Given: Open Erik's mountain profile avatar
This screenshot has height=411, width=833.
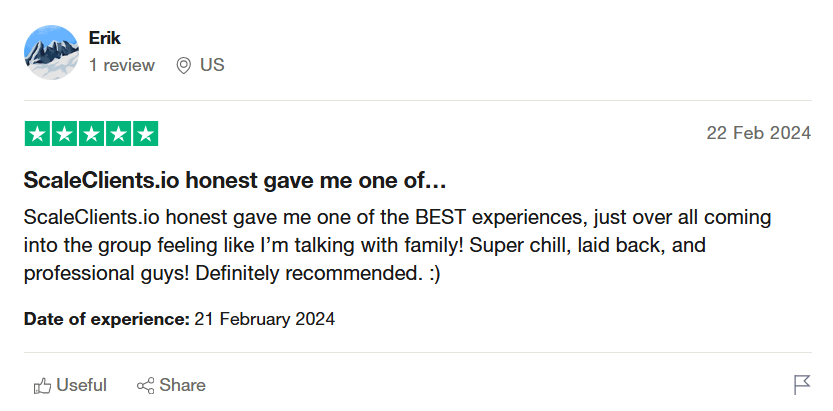Looking at the screenshot, I should coord(52,52).
